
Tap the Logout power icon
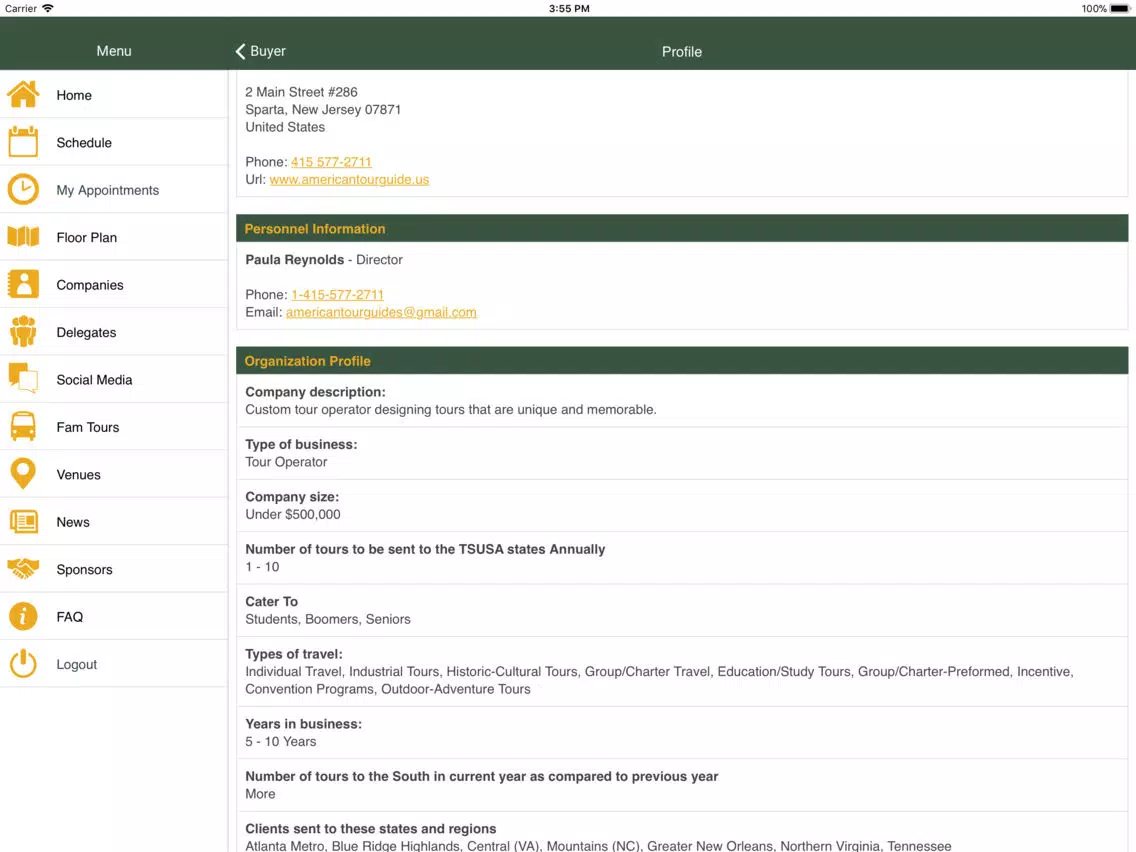pyautogui.click(x=23, y=664)
